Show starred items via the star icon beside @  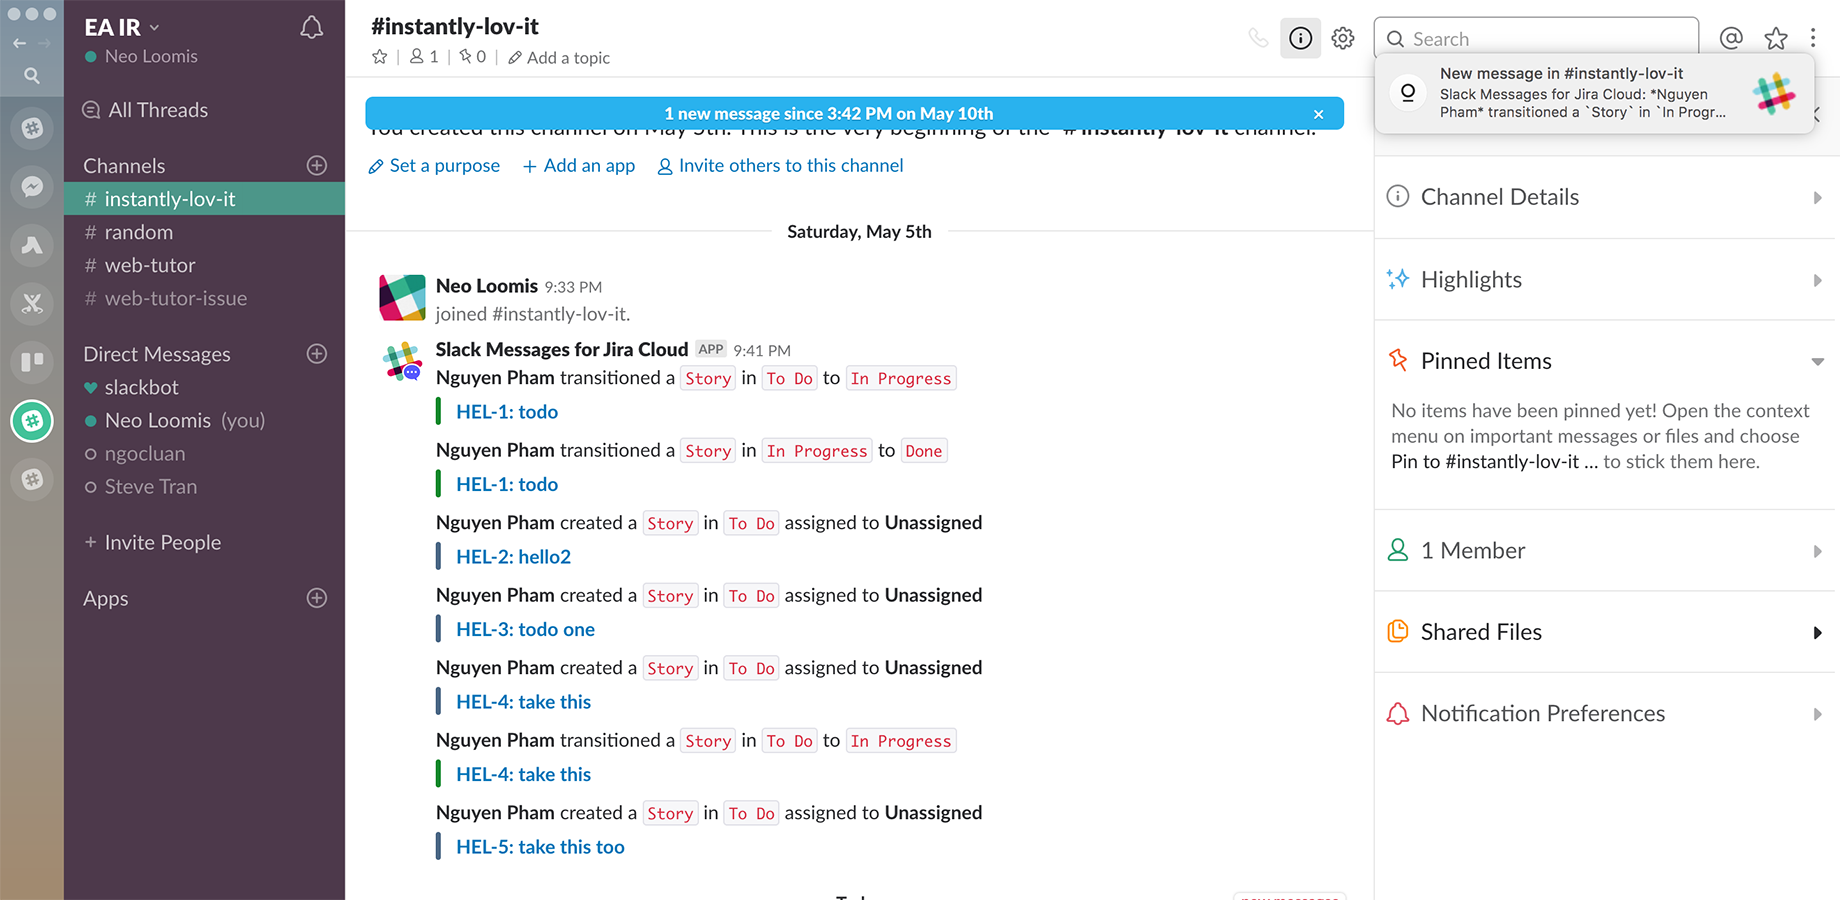1776,38
